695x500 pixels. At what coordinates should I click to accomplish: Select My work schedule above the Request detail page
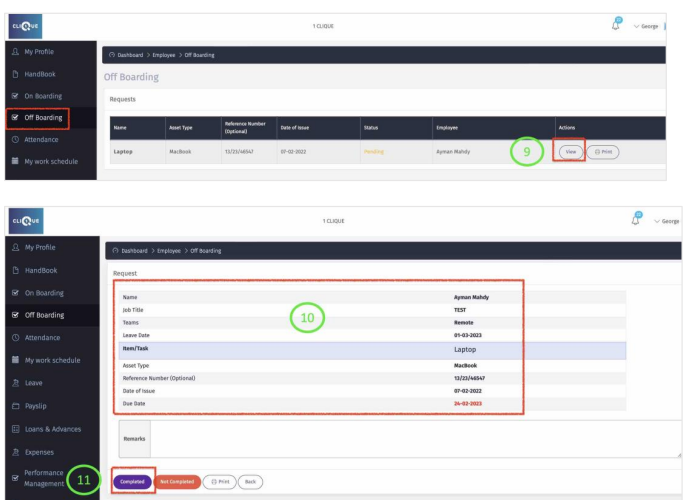pyautogui.click(x=51, y=161)
